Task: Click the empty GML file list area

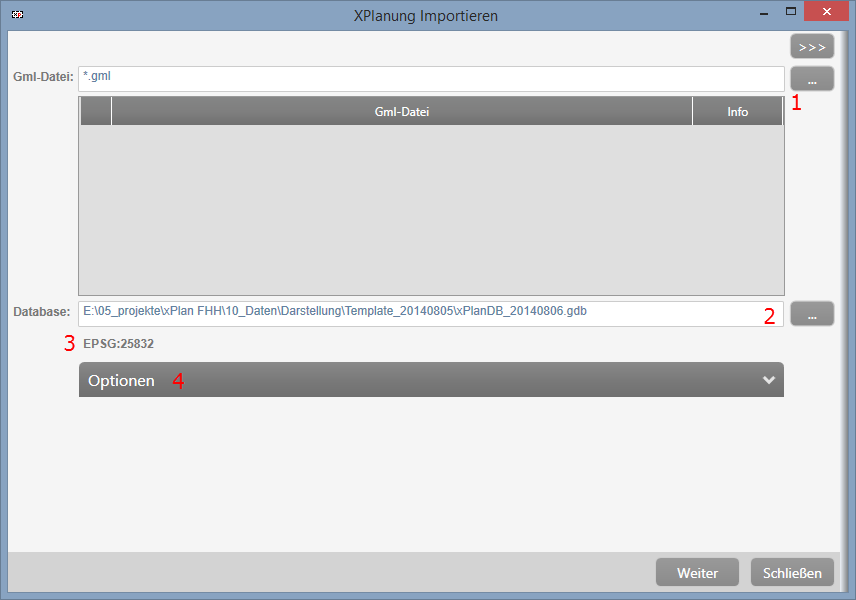Action: pos(430,210)
